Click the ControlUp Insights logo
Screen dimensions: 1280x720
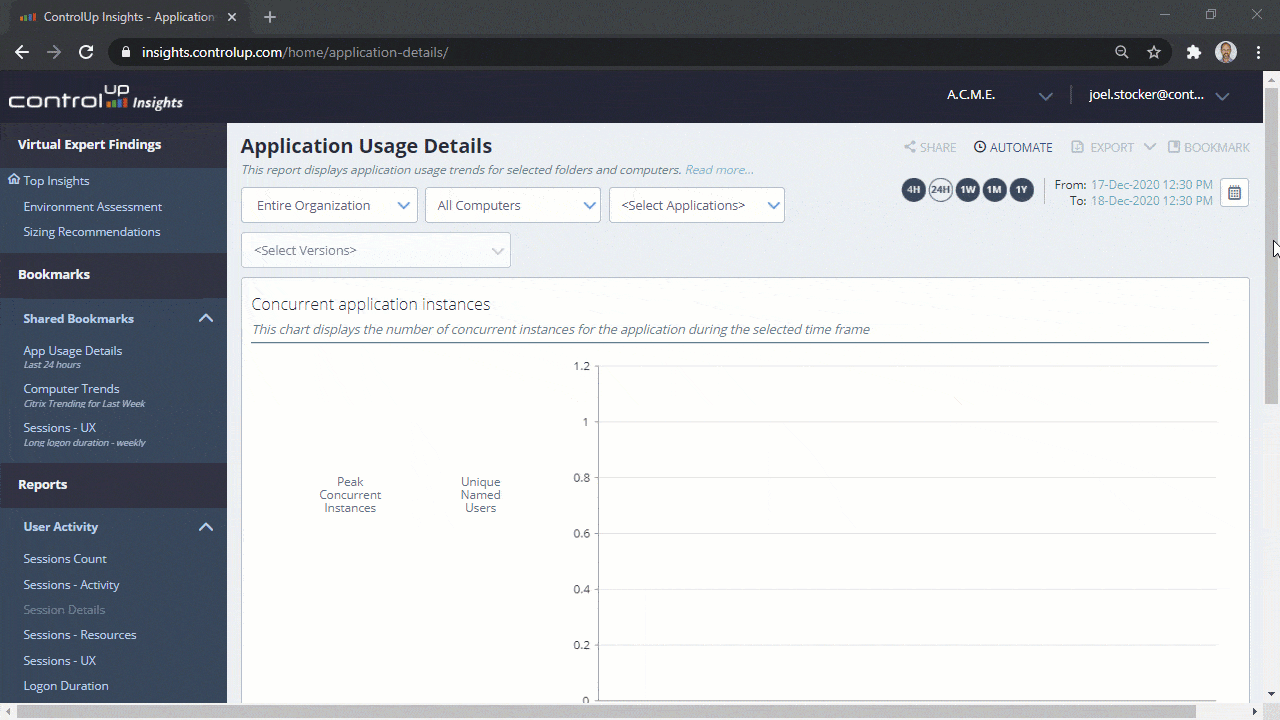[x=96, y=98]
